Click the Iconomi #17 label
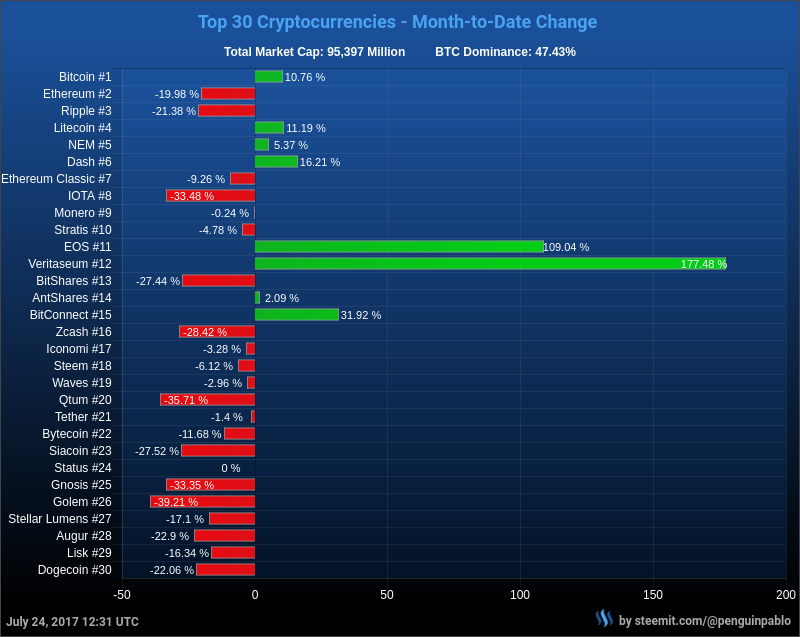 79,349
